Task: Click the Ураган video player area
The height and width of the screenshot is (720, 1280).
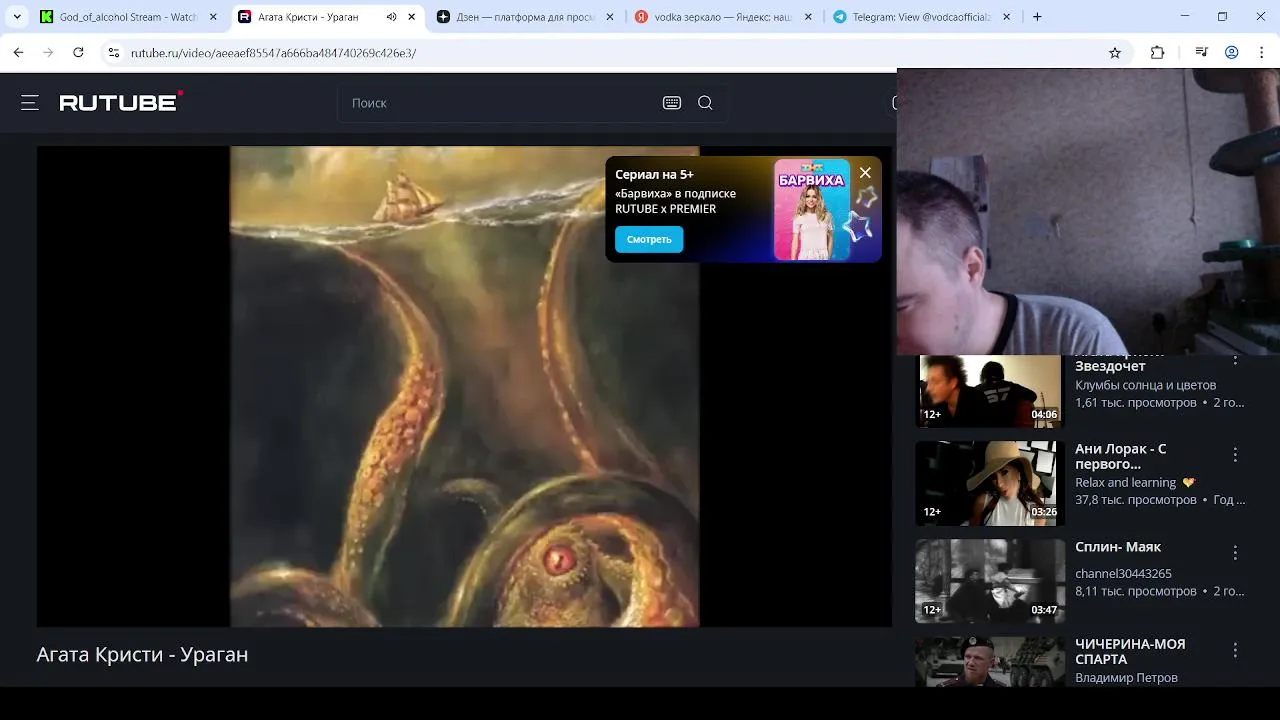Action: tap(464, 387)
